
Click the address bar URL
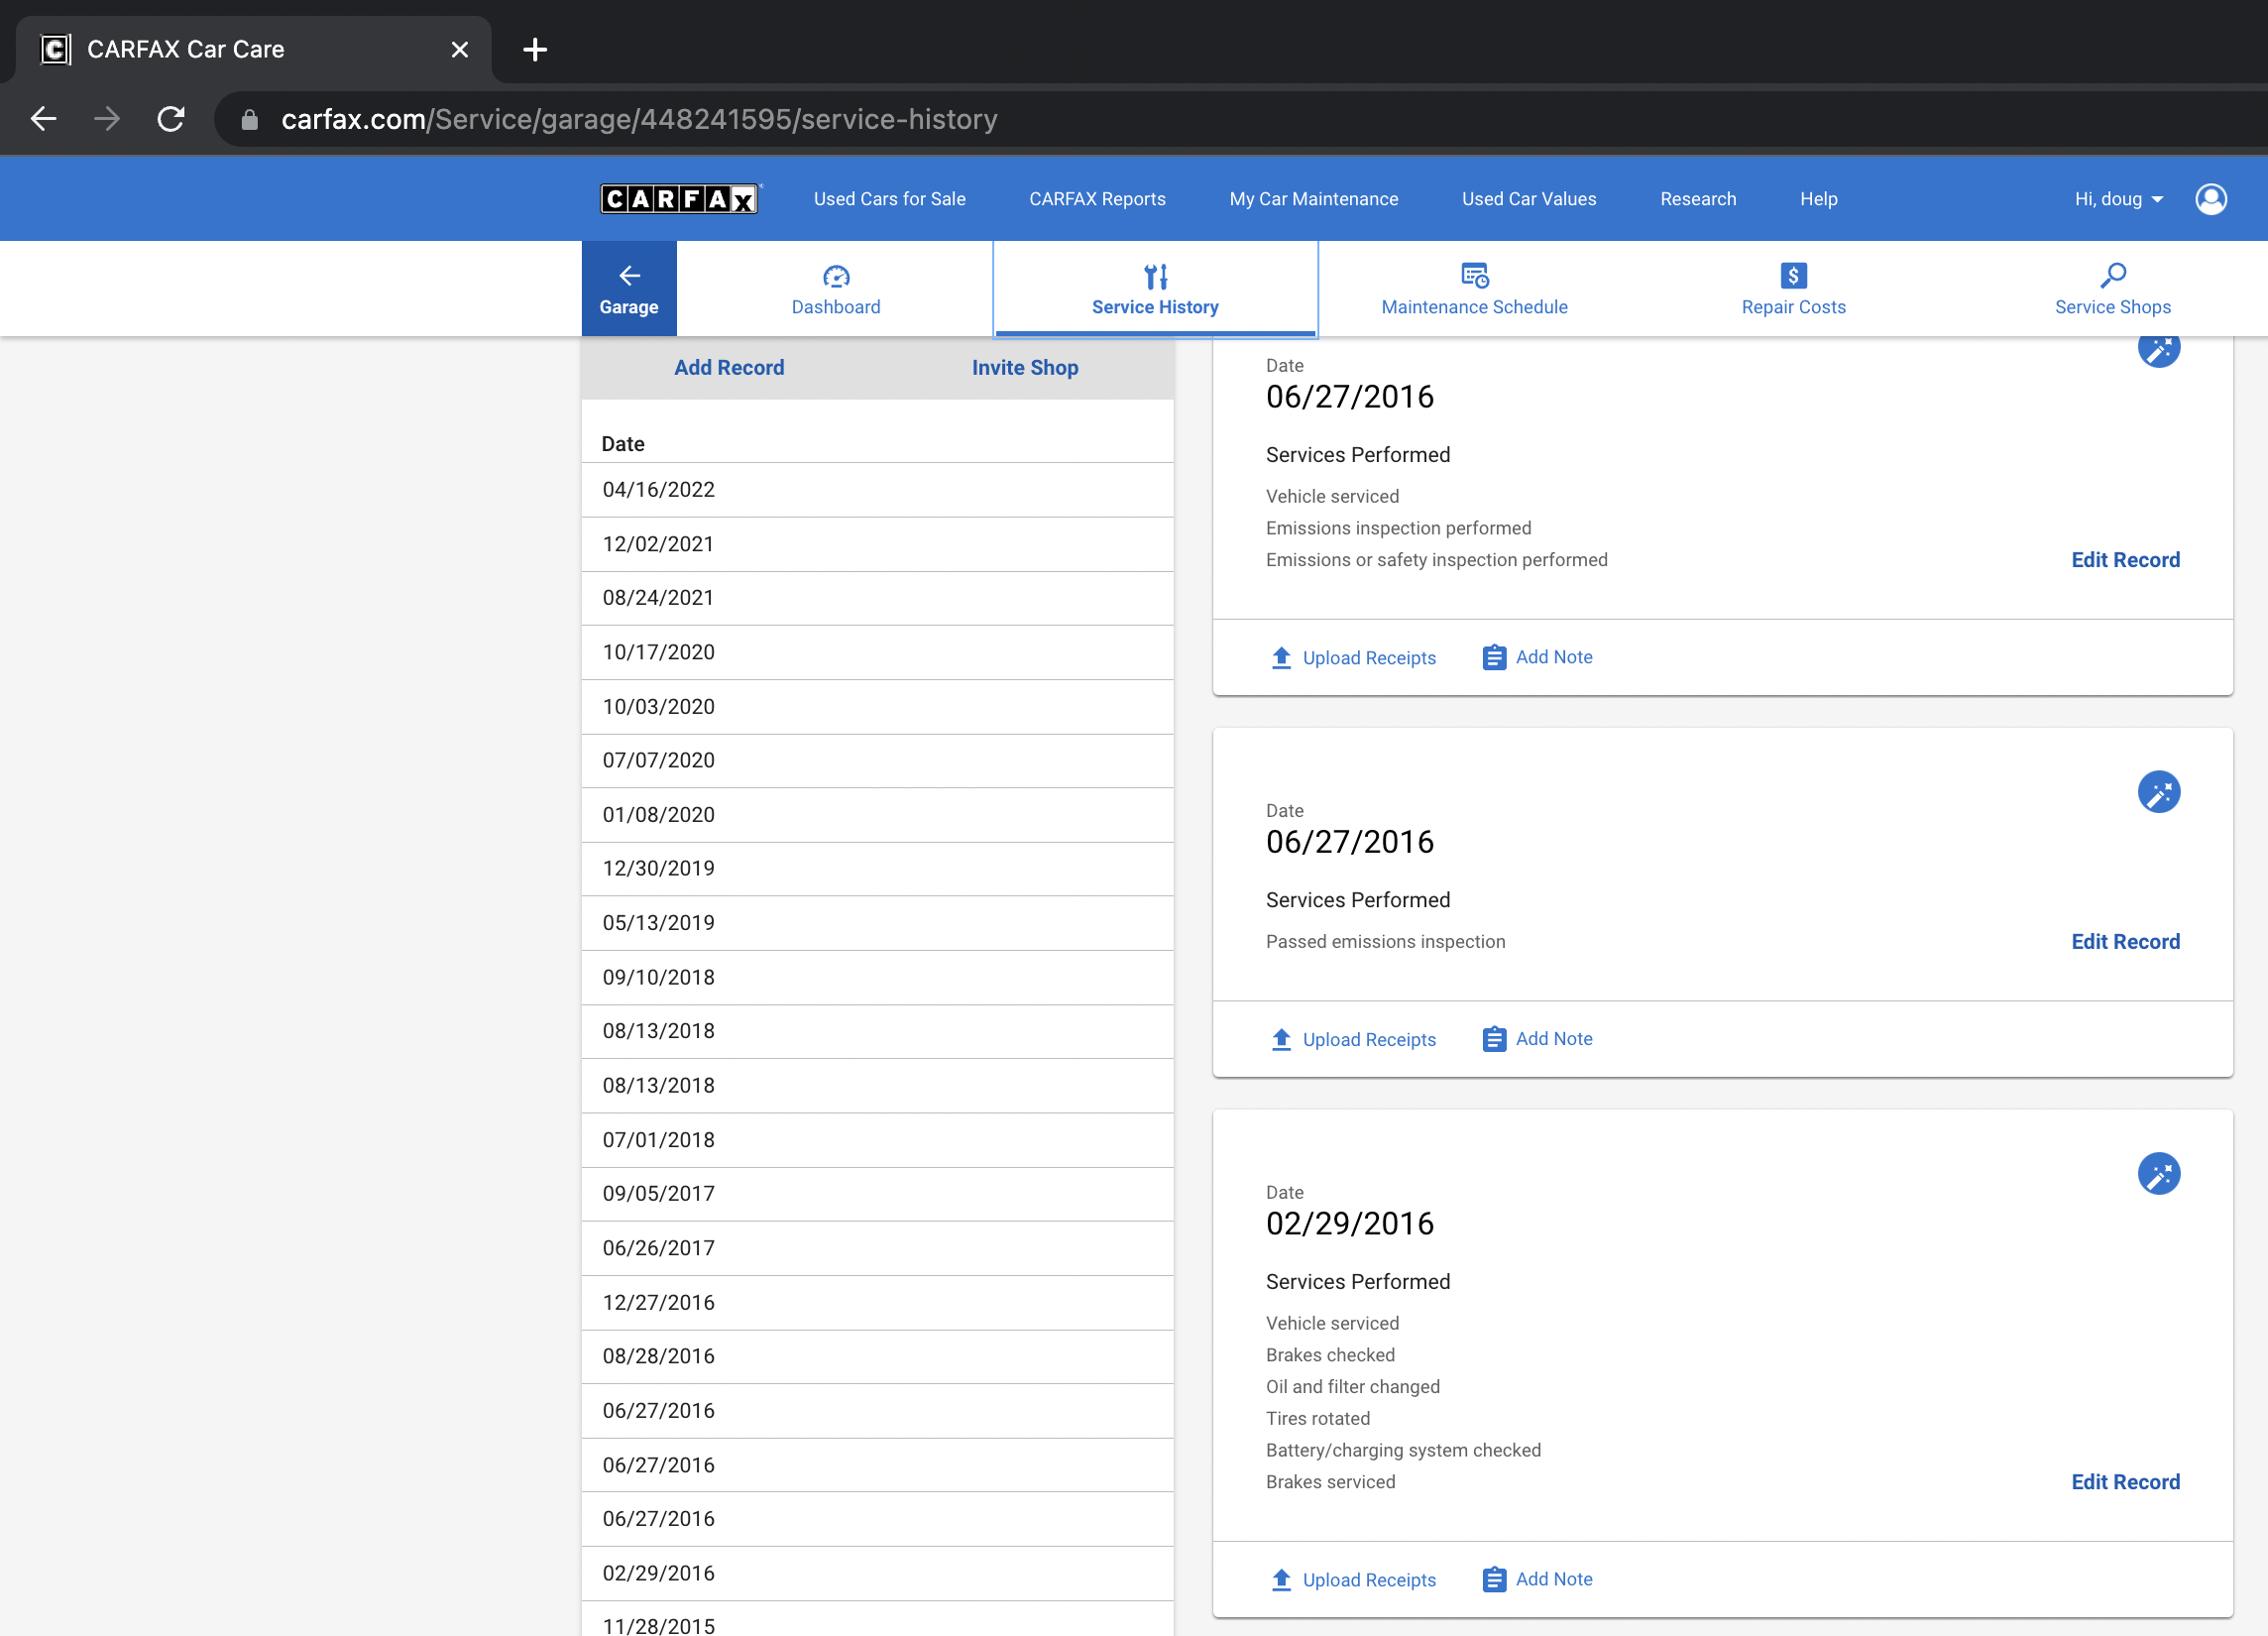(x=639, y=119)
